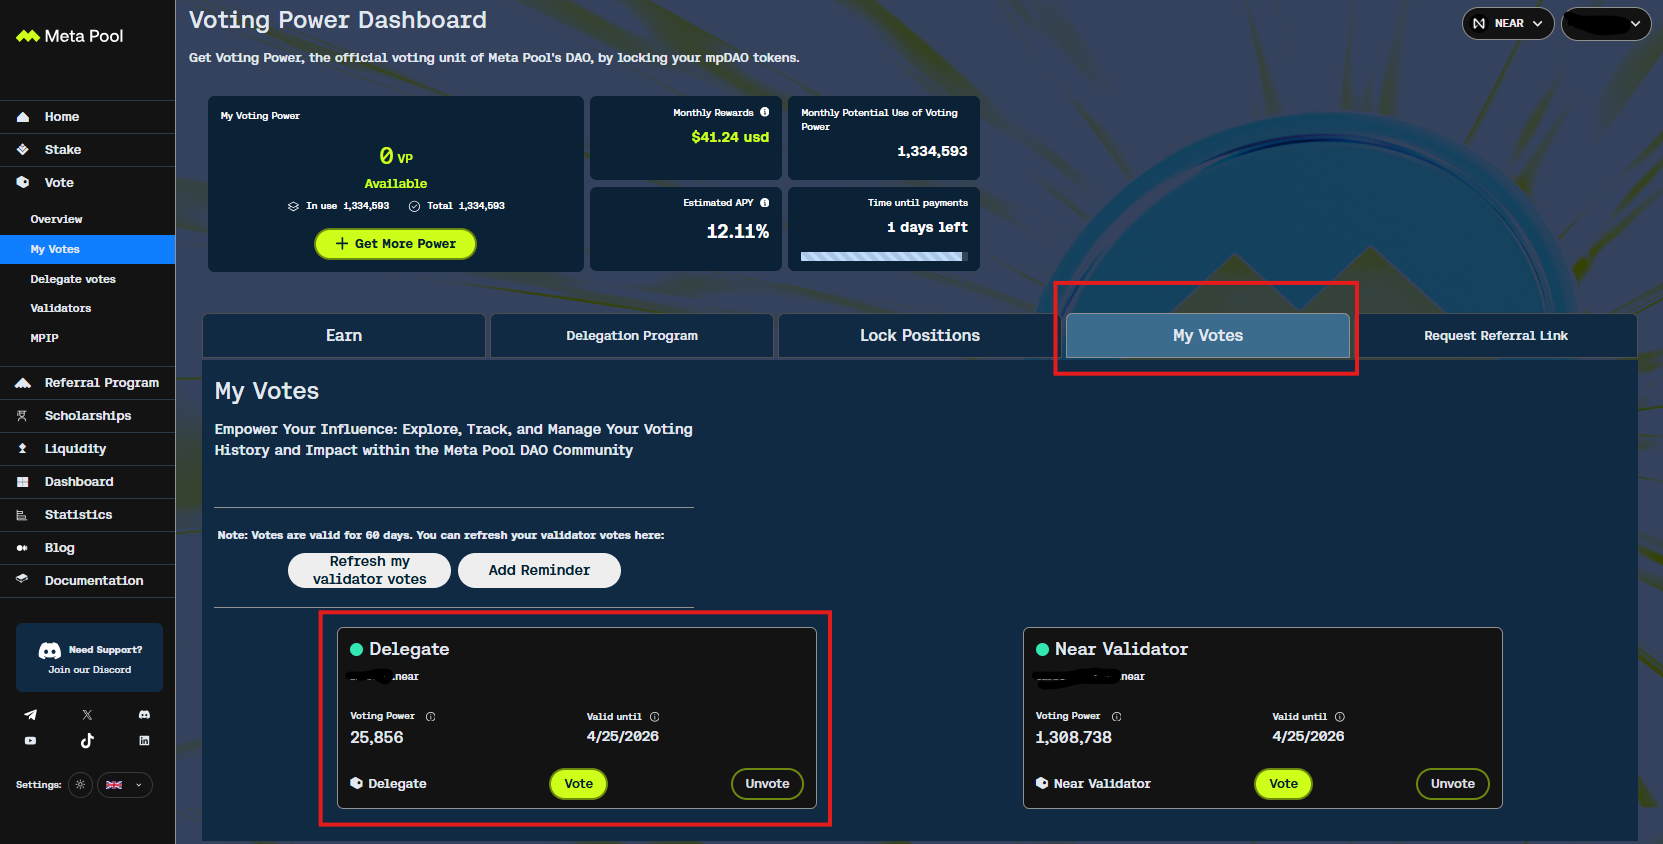1663x844 pixels.
Task: Open the YouTube icon in sidebar
Action: pyautogui.click(x=30, y=741)
